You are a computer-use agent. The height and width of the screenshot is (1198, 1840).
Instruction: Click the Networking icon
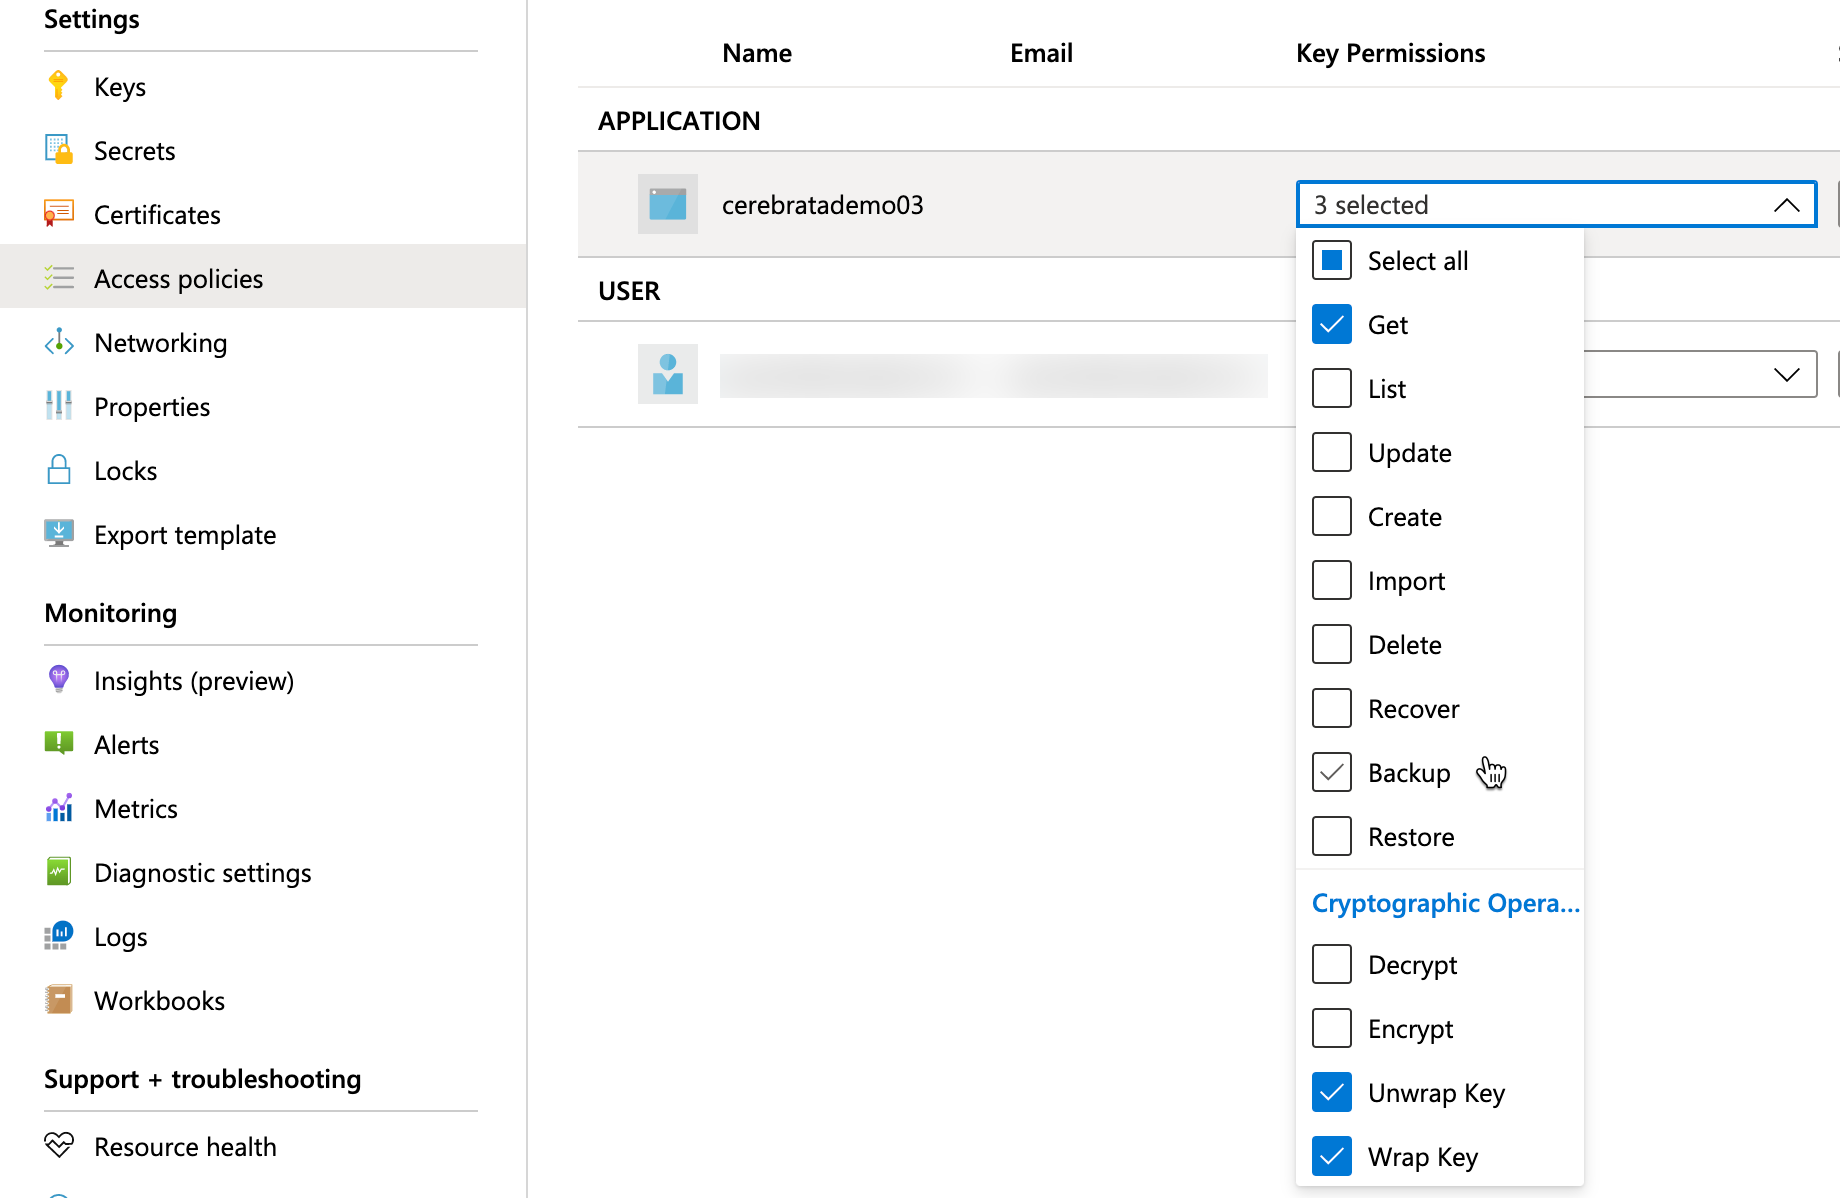[59, 342]
